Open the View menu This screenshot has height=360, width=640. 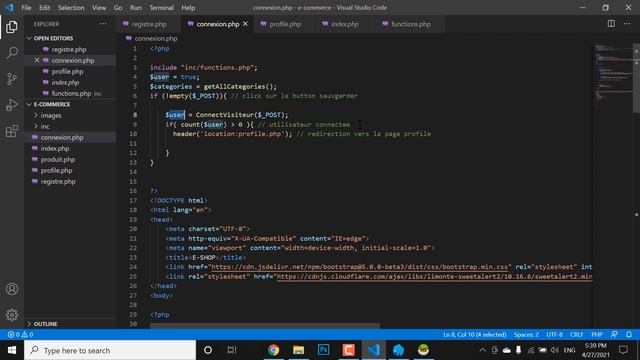(x=99, y=8)
